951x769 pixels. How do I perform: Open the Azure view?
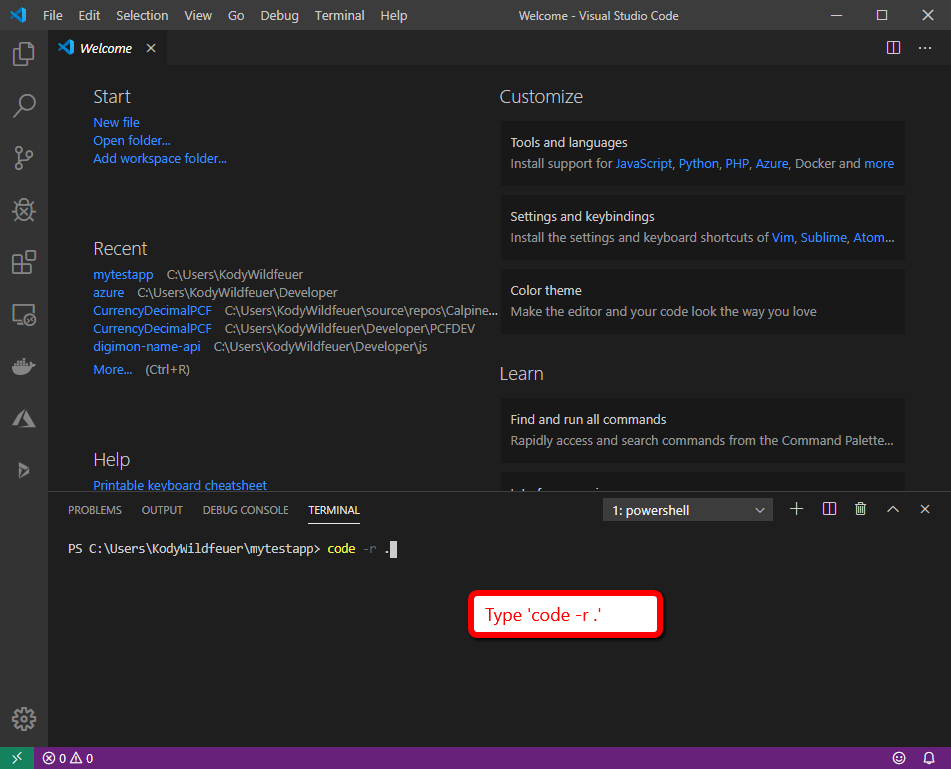click(24, 418)
